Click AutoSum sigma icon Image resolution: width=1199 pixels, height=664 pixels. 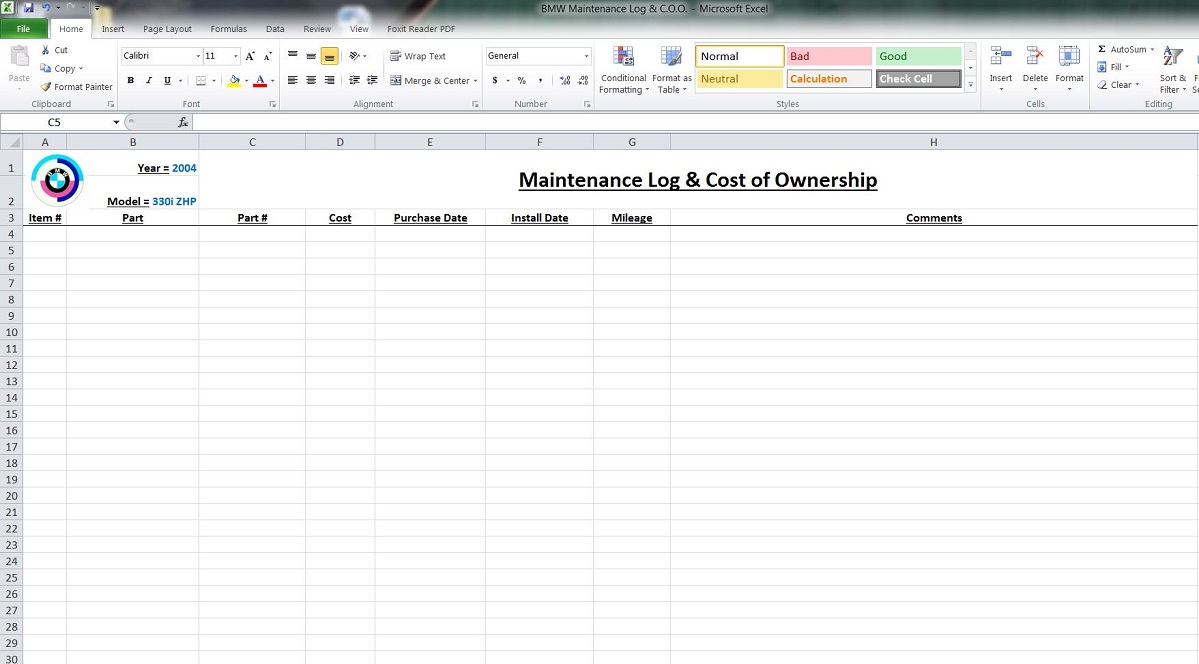(1102, 49)
